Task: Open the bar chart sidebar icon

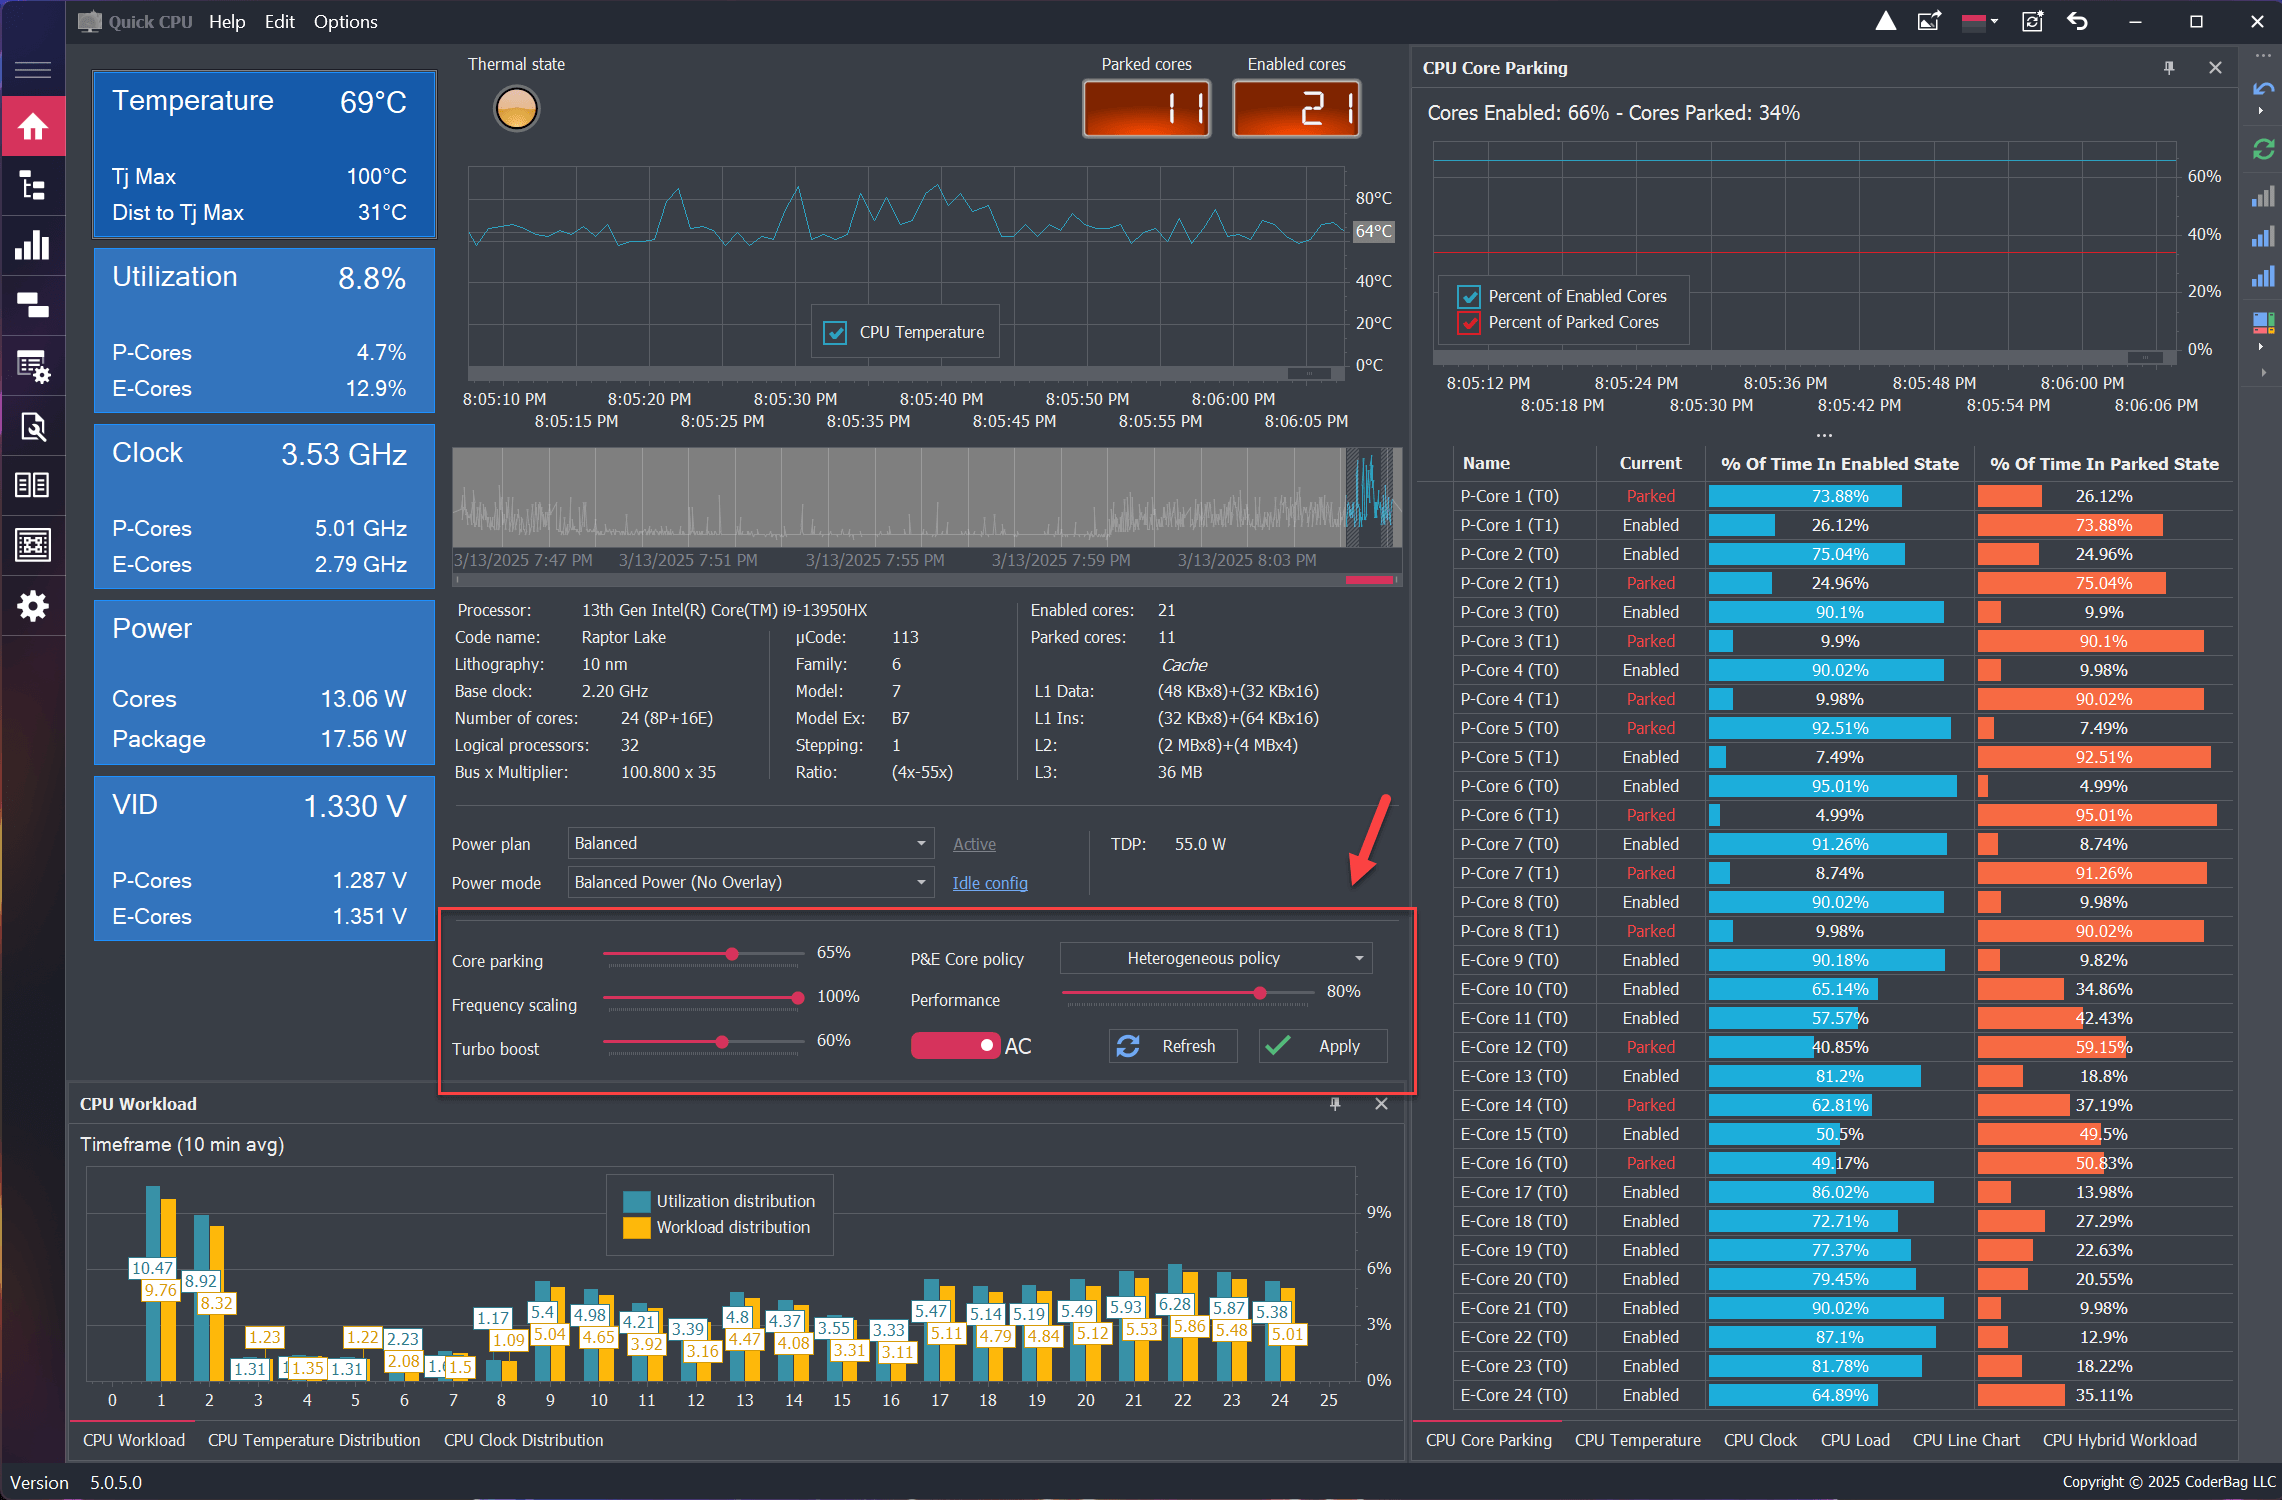Action: (33, 245)
